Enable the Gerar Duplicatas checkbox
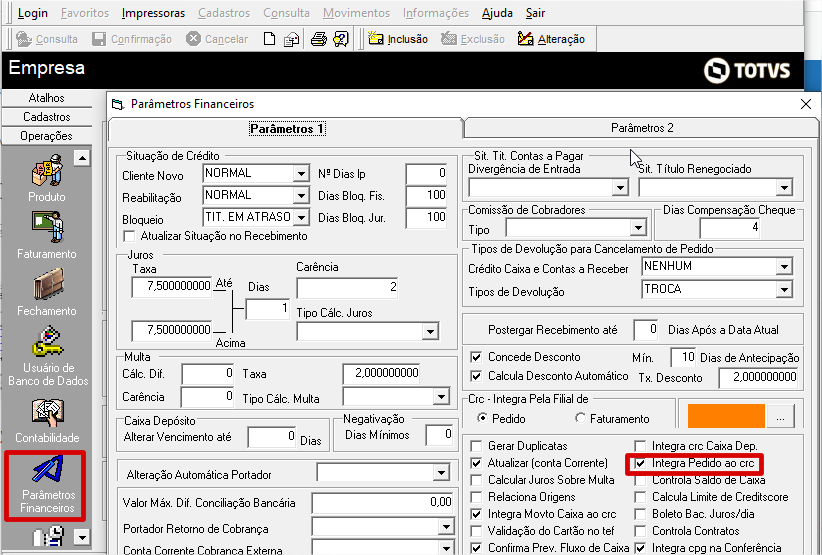Screen dimensions: 822x555 click(476, 446)
